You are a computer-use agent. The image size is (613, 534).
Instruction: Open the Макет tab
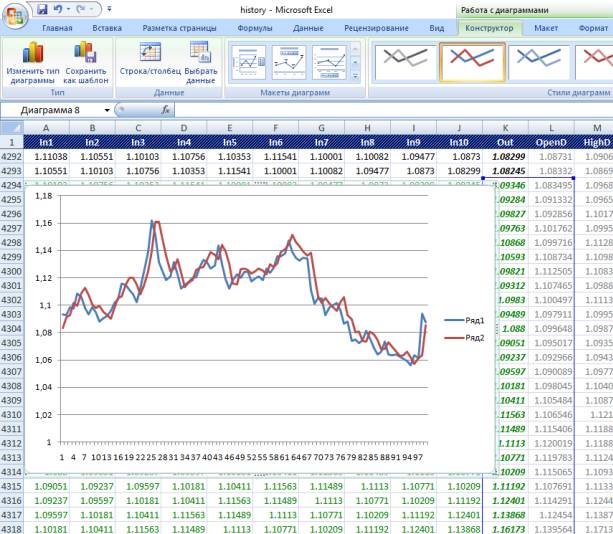[x=546, y=28]
